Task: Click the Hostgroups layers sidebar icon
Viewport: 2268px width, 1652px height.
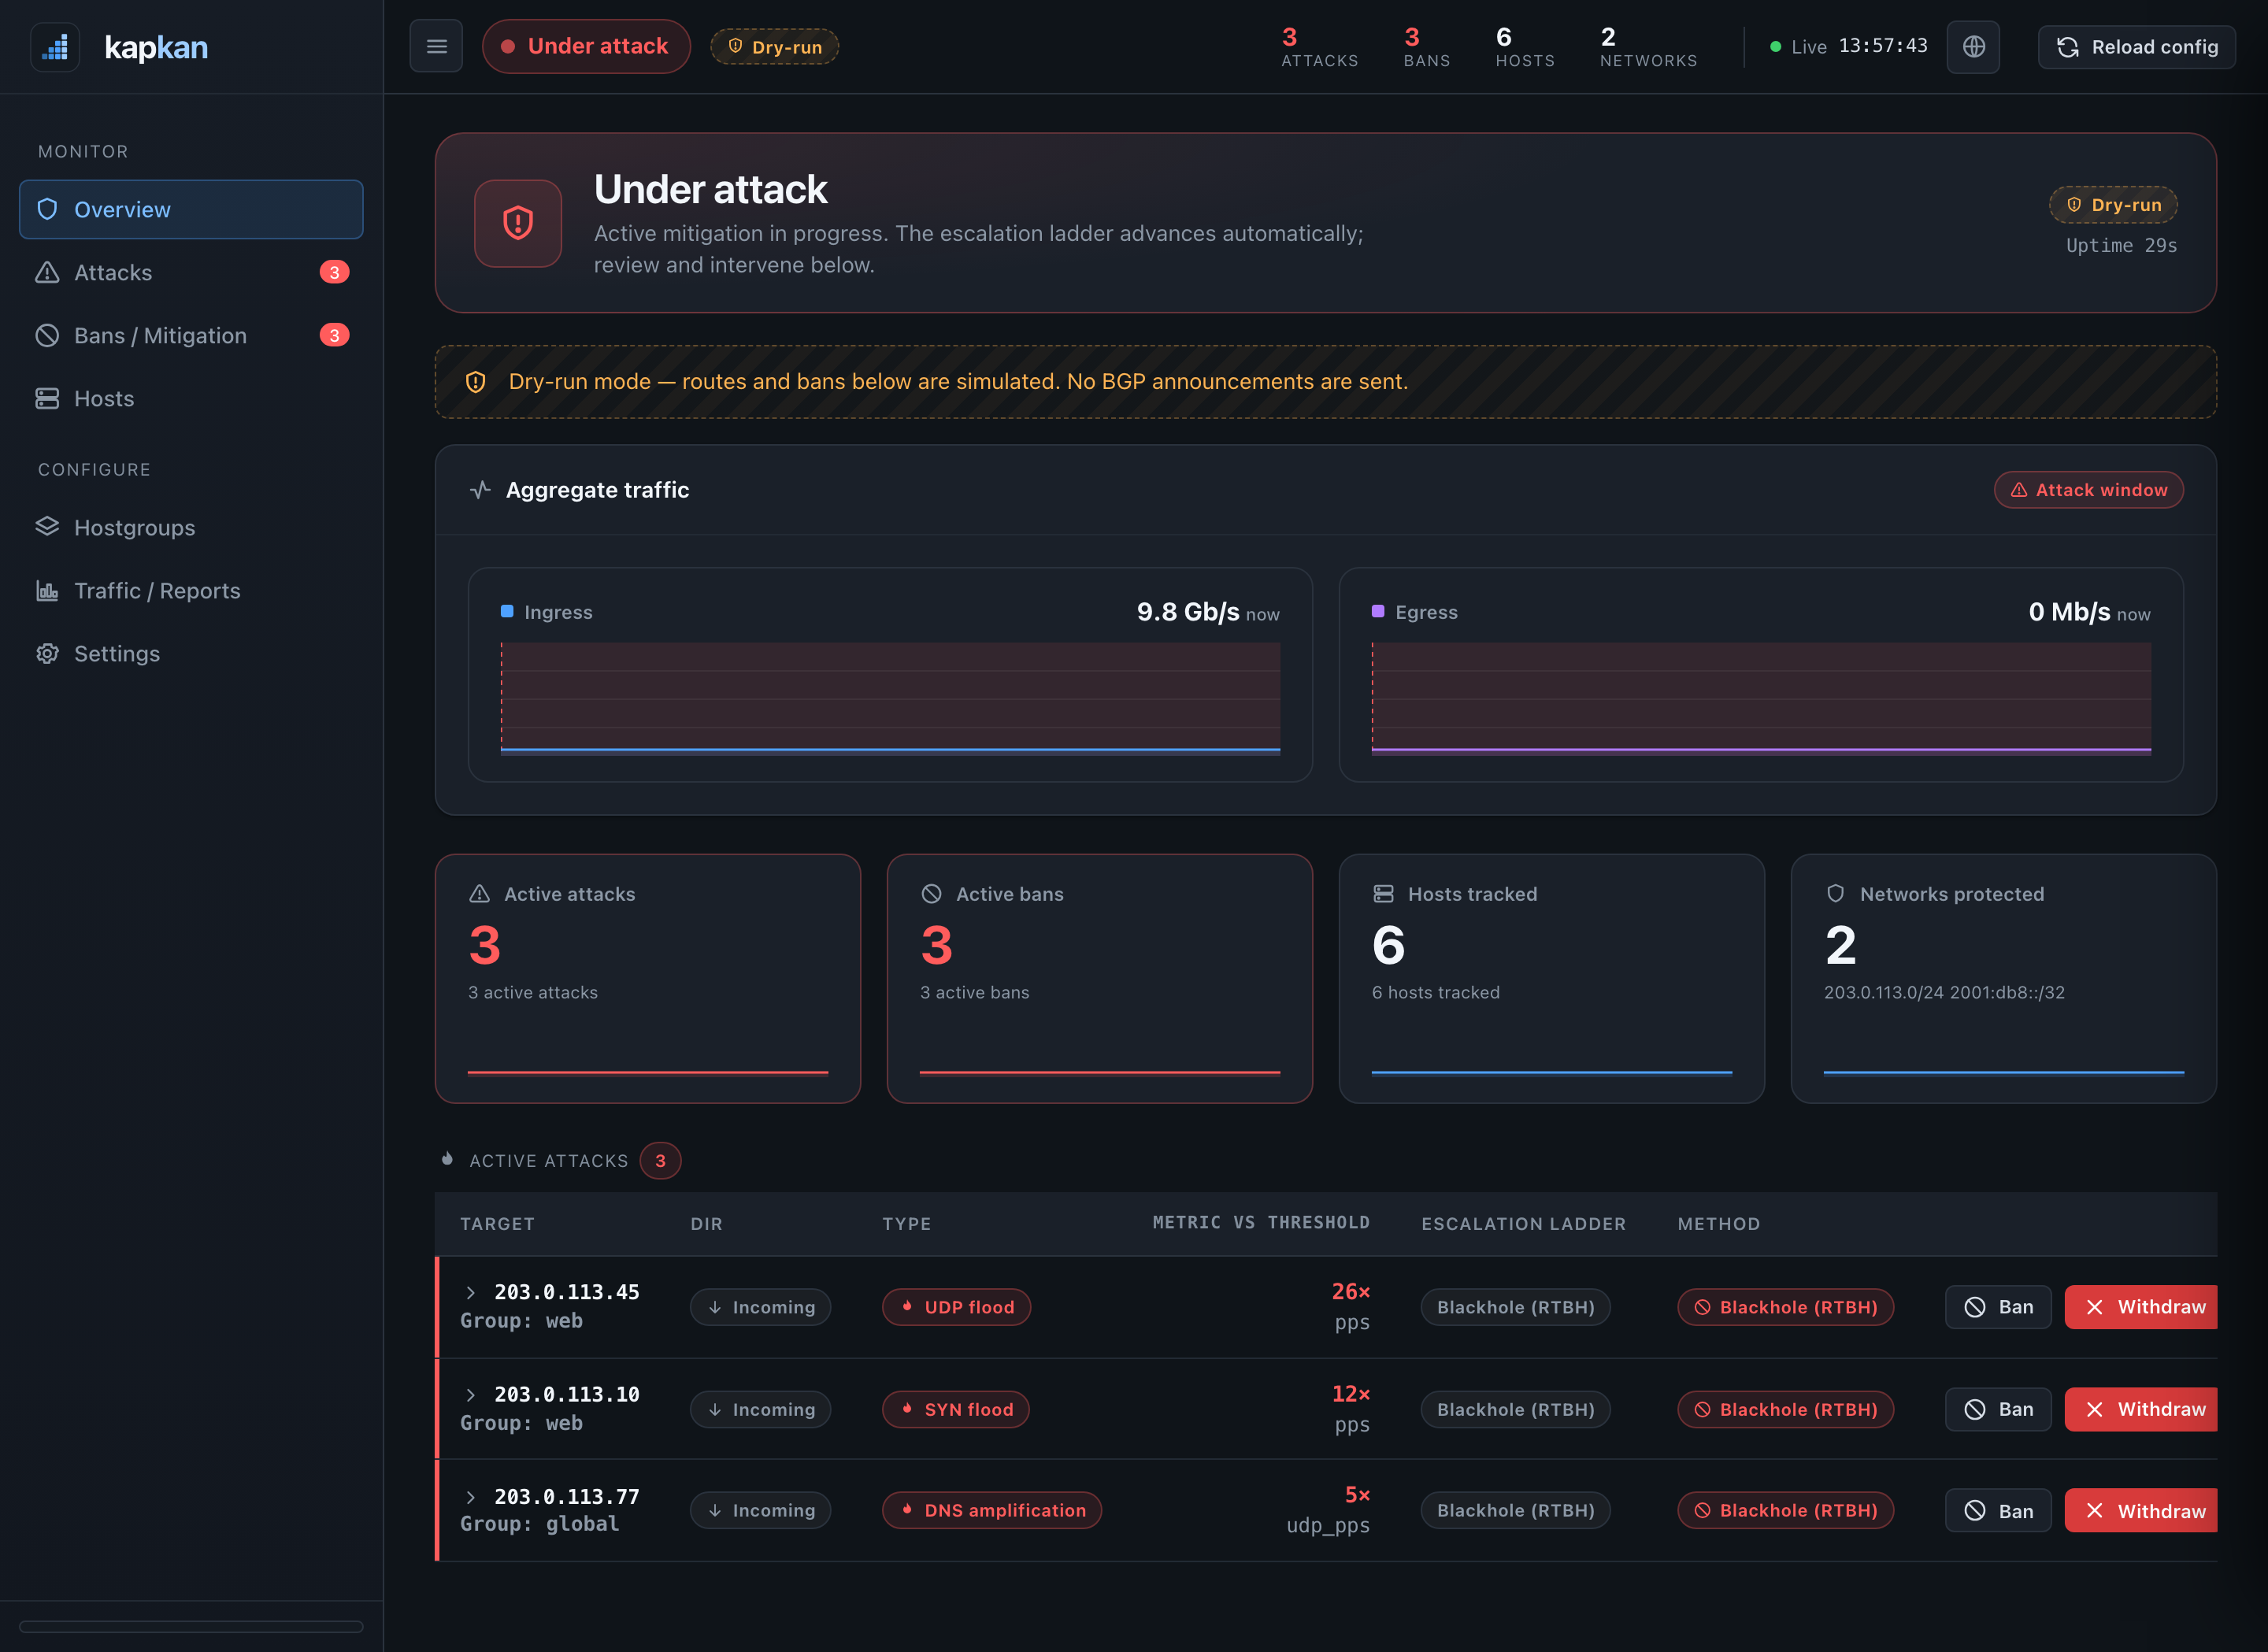Action: click(x=47, y=526)
